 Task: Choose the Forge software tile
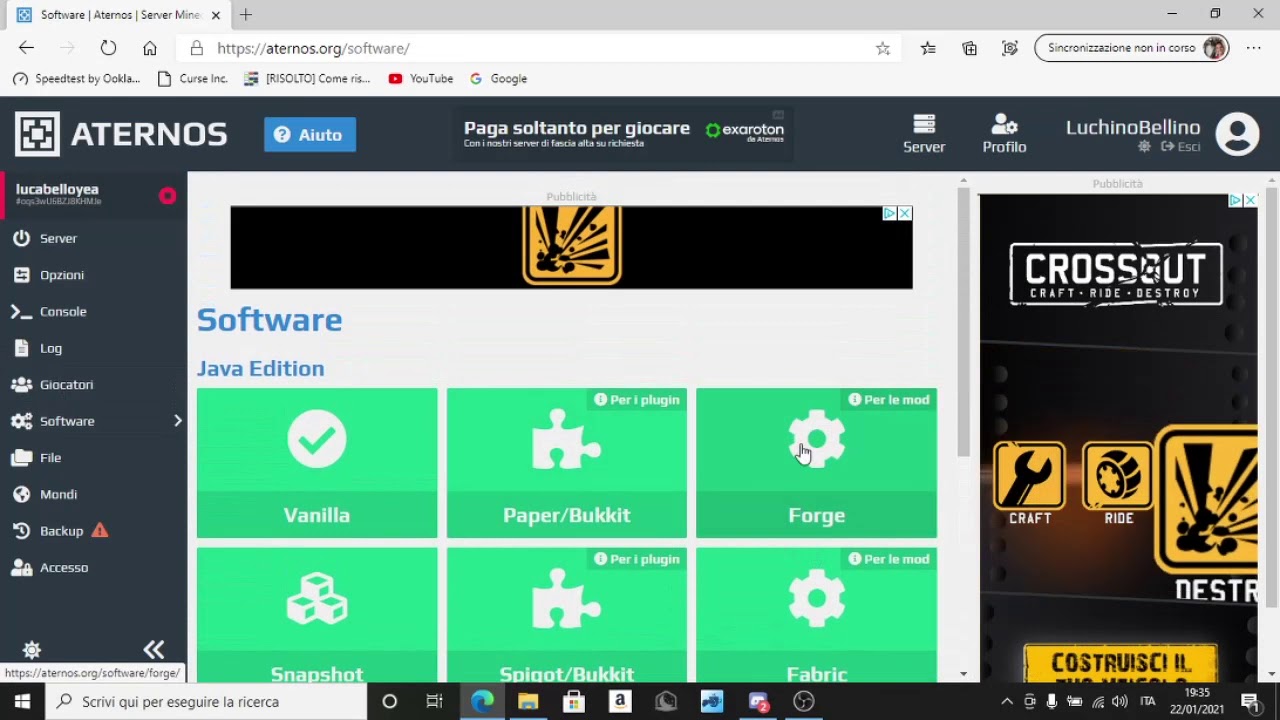817,463
